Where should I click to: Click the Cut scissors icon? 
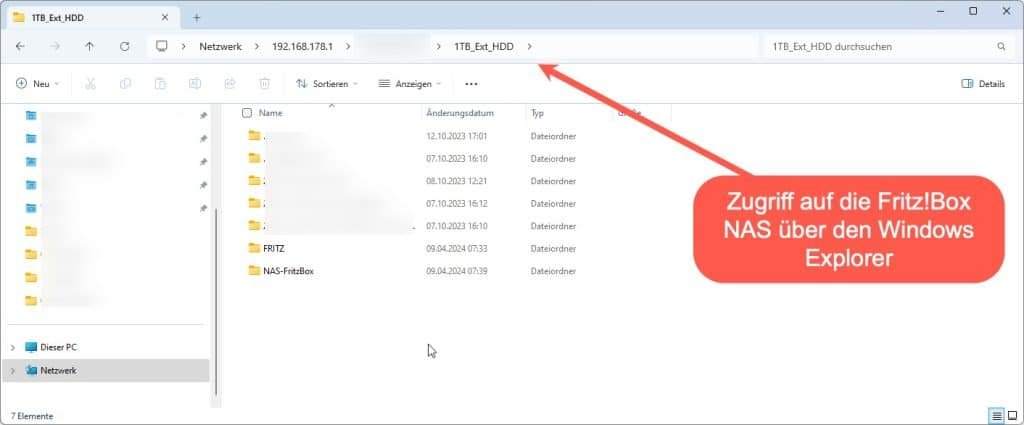click(x=90, y=84)
